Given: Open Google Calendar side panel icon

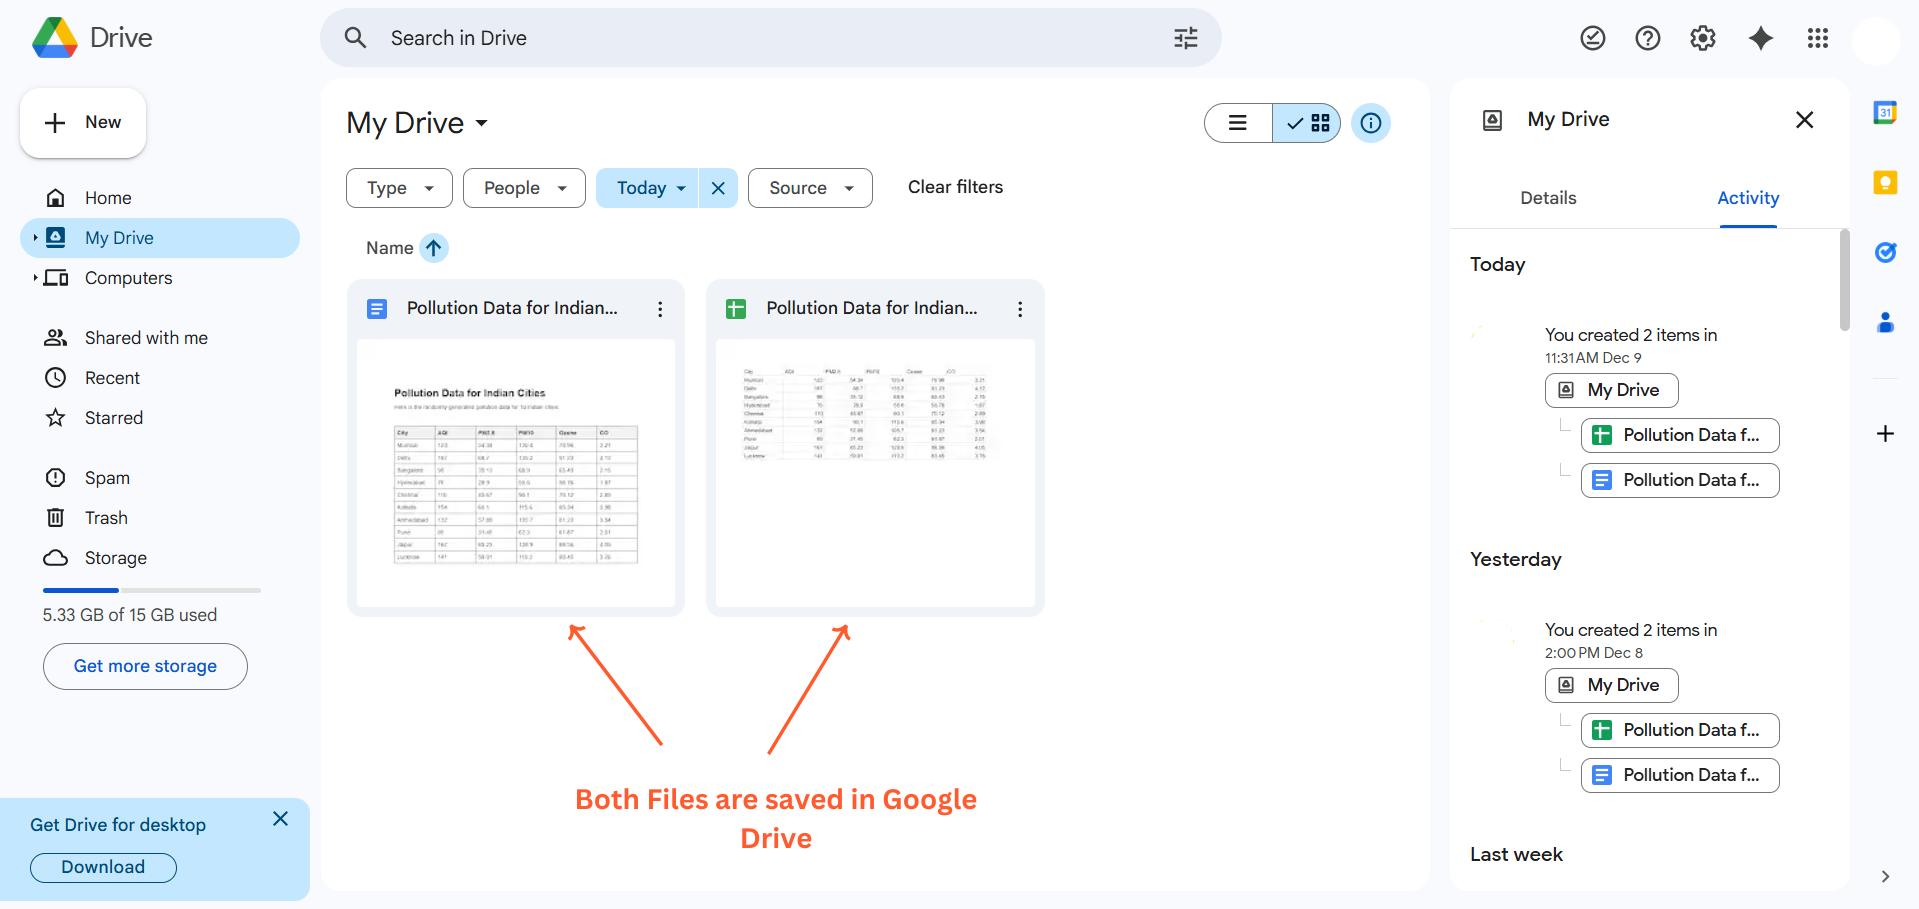Looking at the screenshot, I should [1885, 113].
